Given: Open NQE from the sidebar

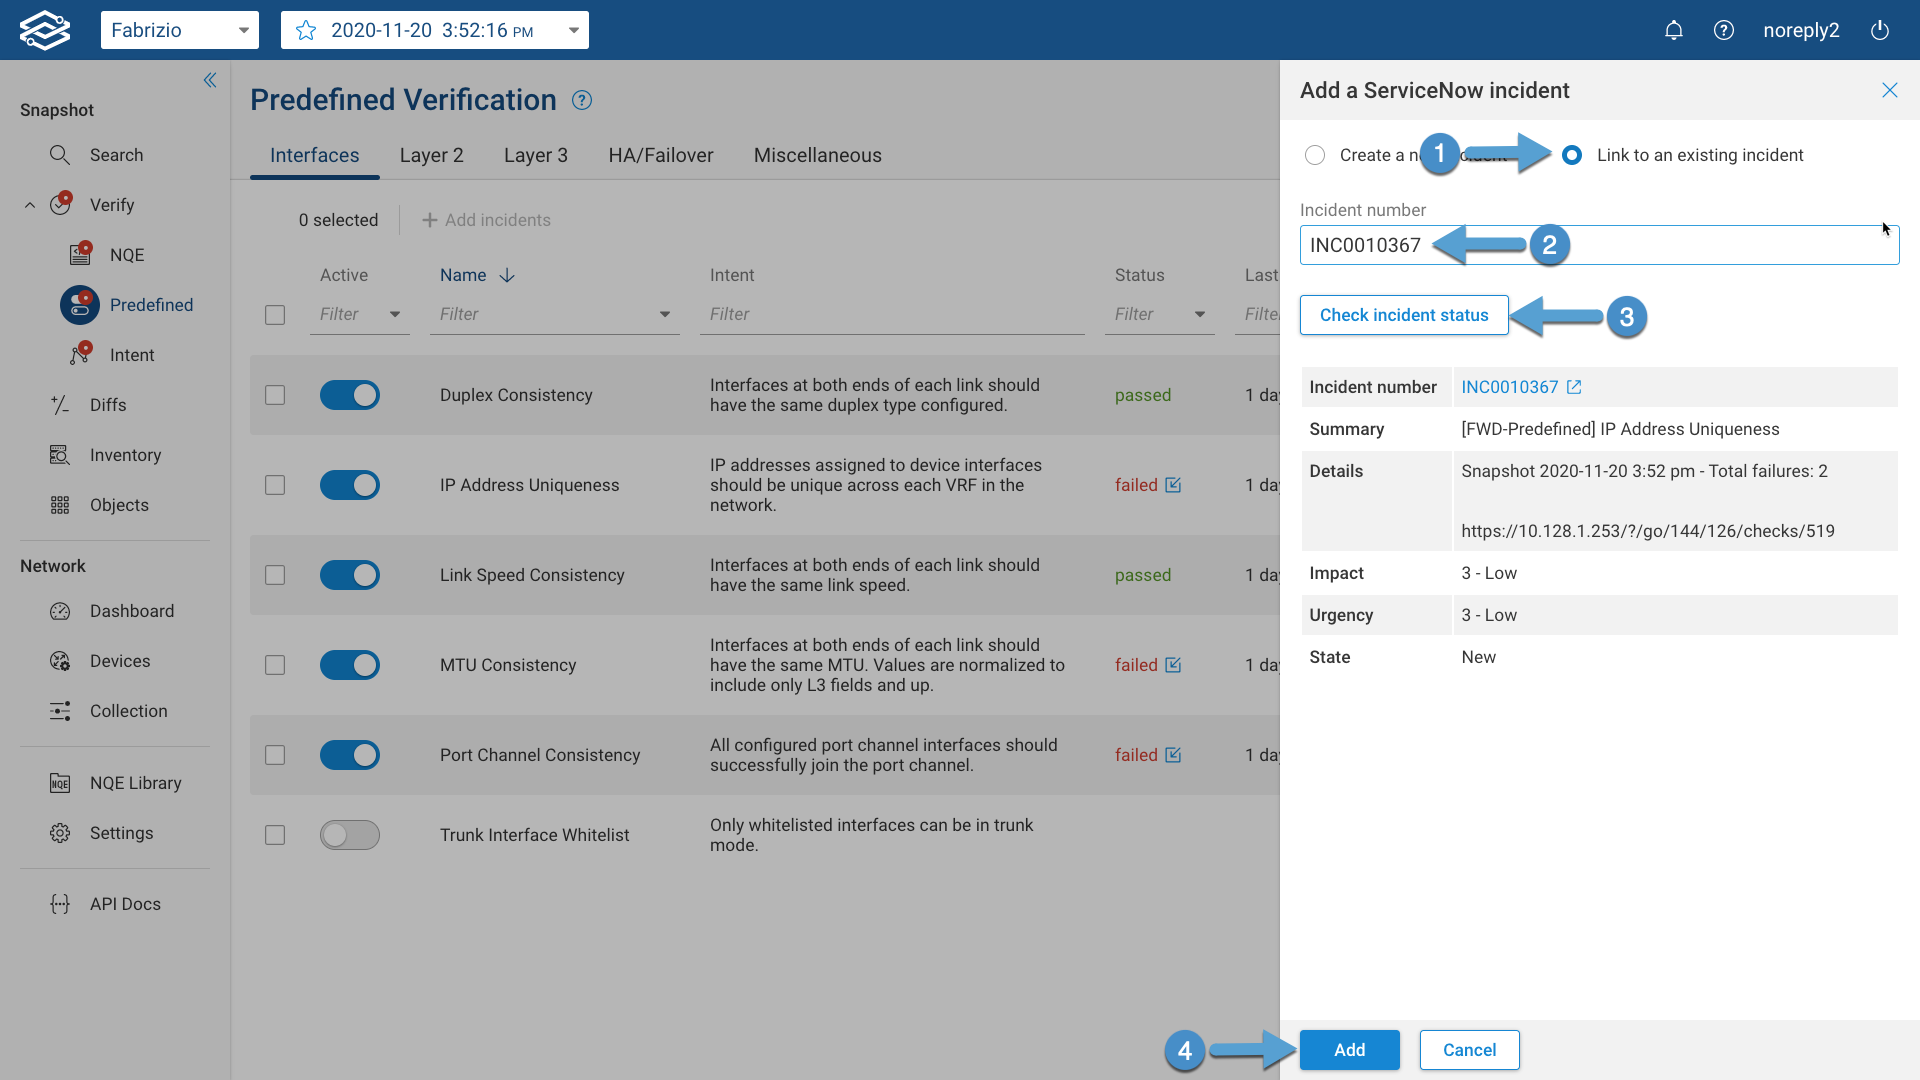Looking at the screenshot, I should (130, 254).
